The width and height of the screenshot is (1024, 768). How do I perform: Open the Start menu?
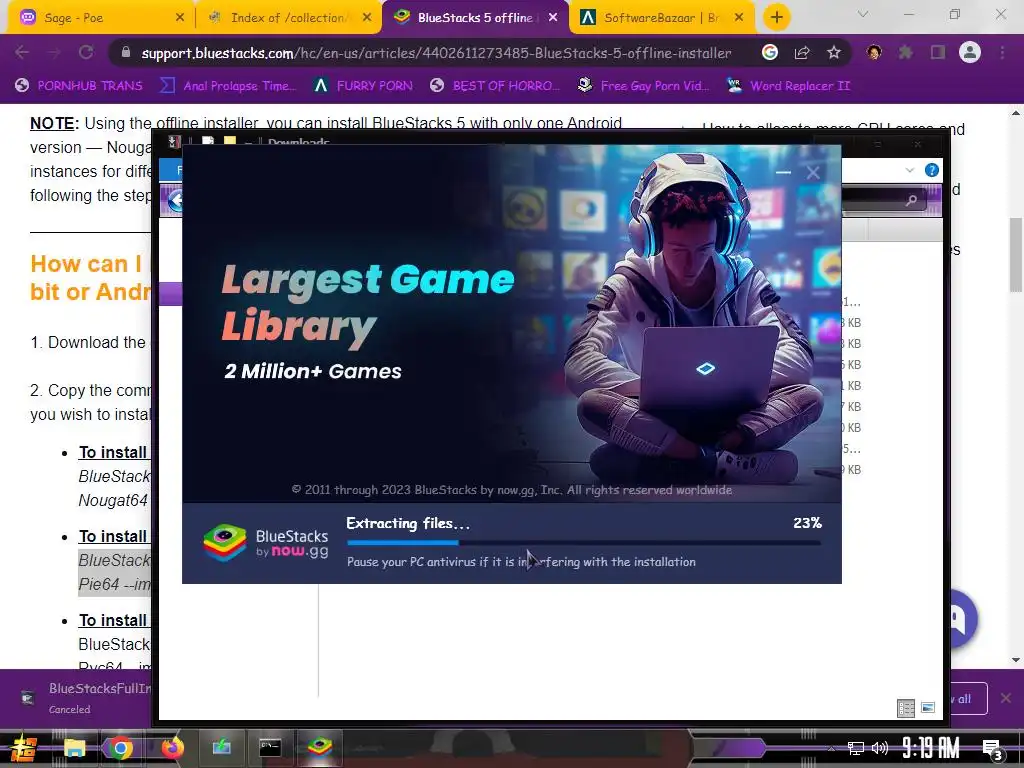coord(24,748)
